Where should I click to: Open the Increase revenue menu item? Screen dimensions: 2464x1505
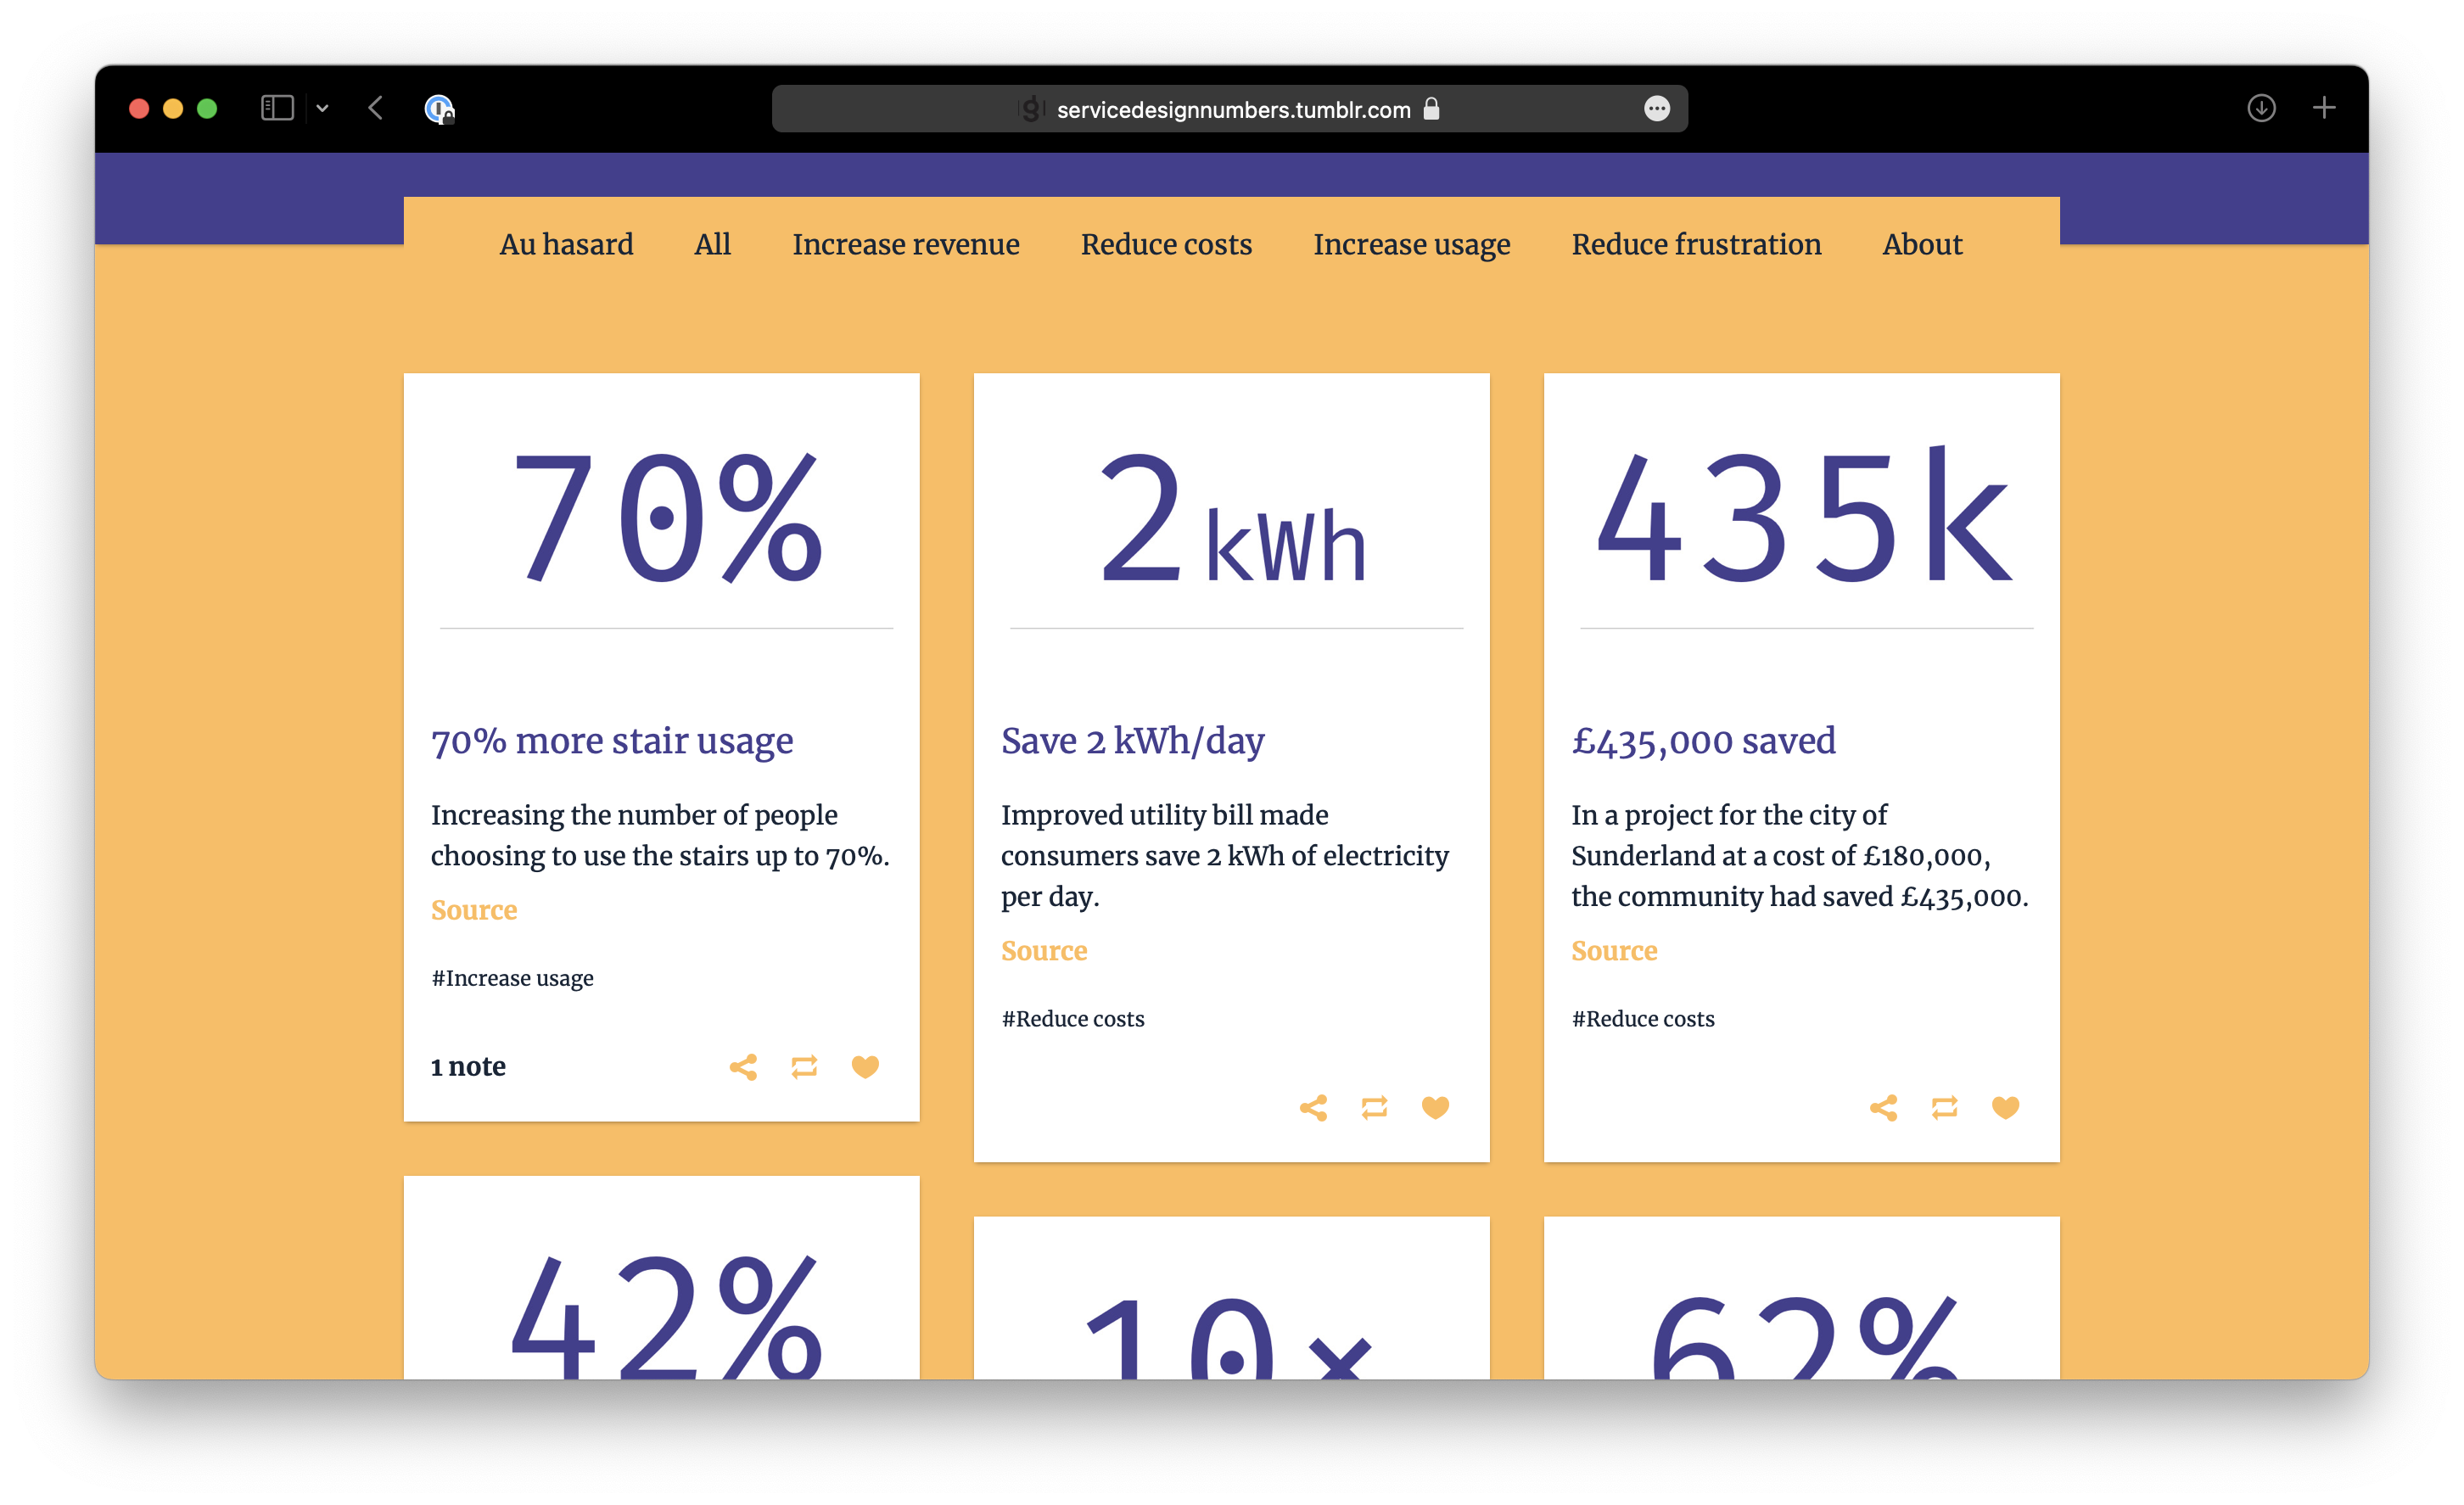pyautogui.click(x=905, y=244)
